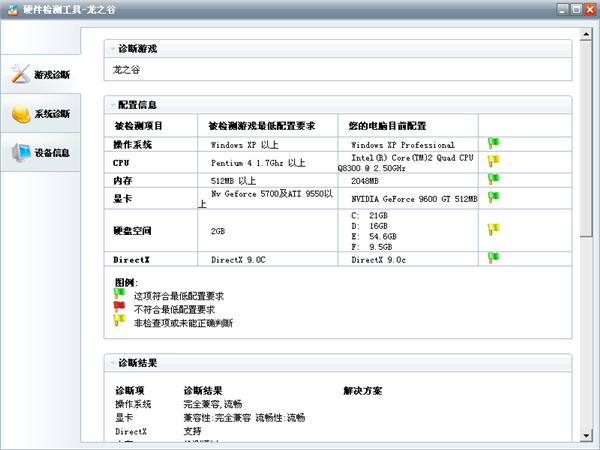Click the C: 21GB disk entry

click(x=369, y=215)
